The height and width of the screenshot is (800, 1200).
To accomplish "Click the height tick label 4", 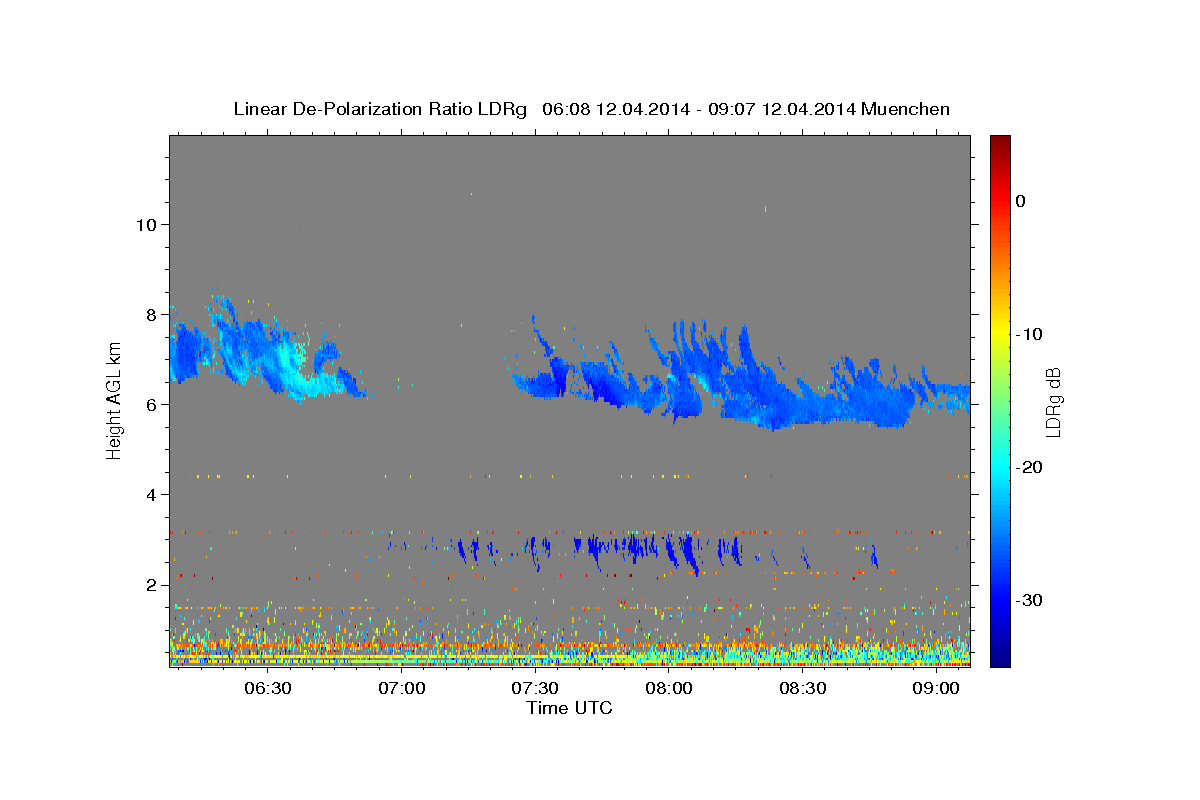I will (x=149, y=494).
